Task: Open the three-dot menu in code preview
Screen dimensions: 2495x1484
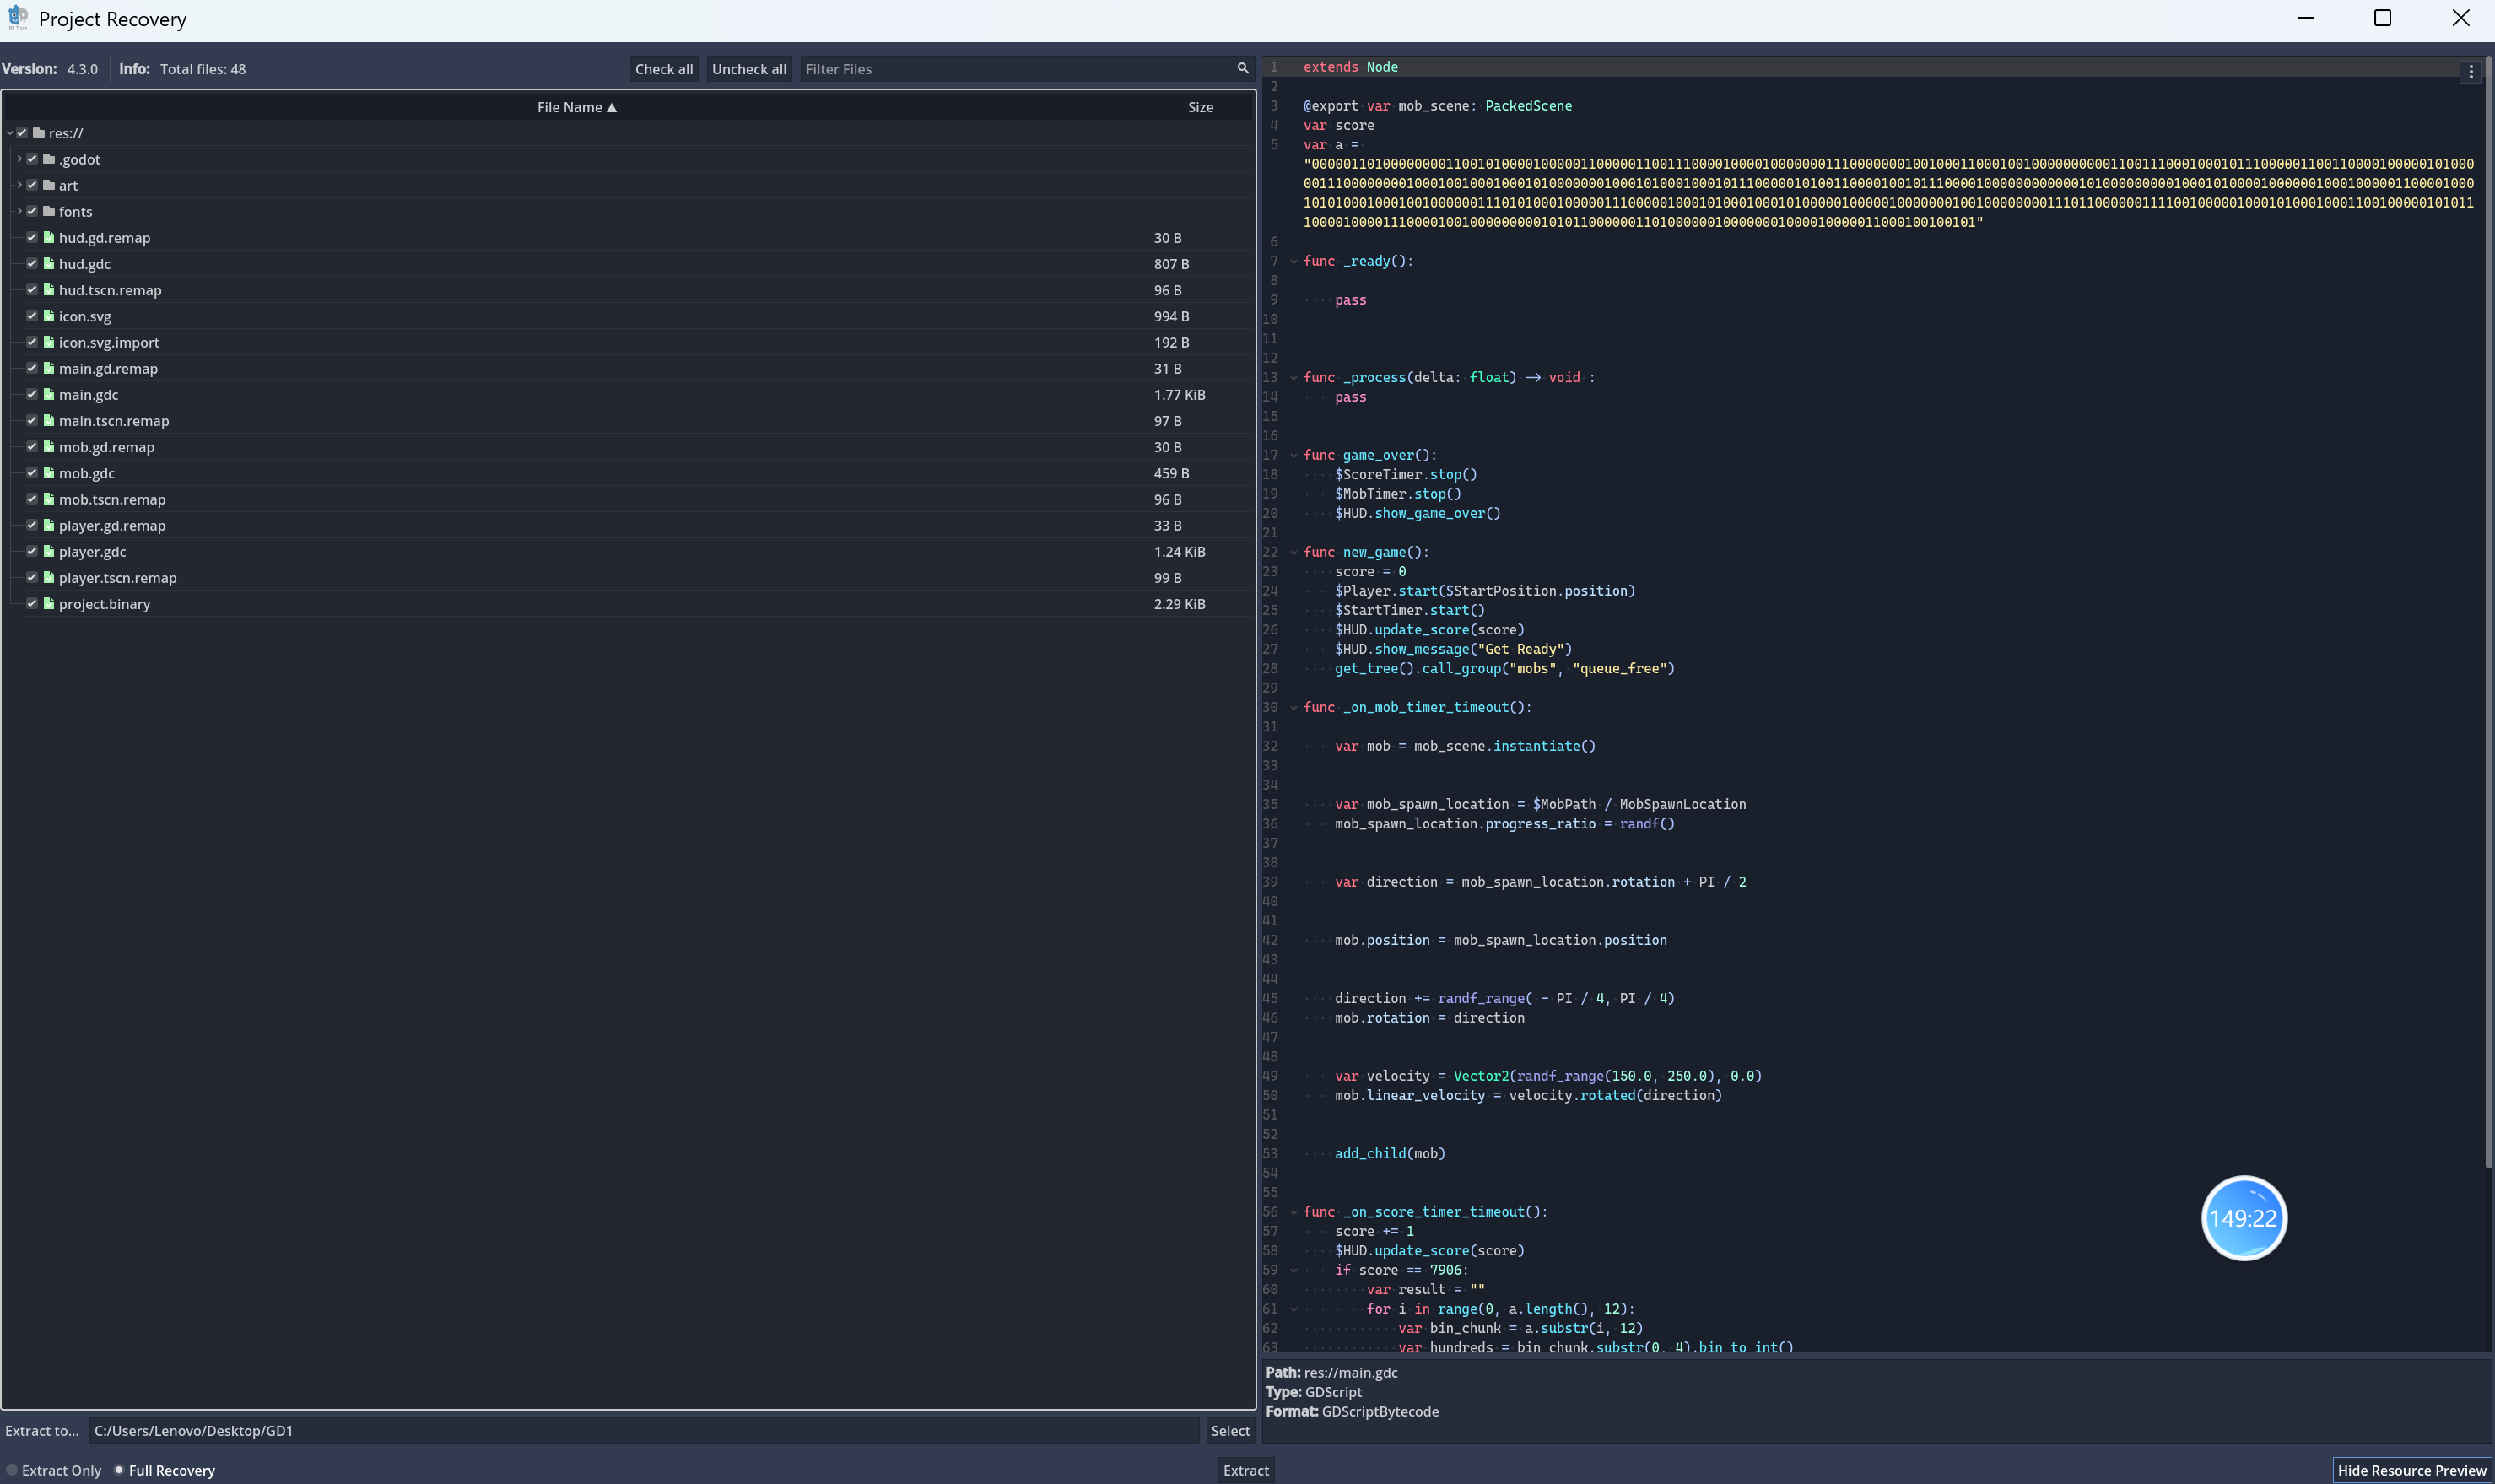Action: (2470, 72)
